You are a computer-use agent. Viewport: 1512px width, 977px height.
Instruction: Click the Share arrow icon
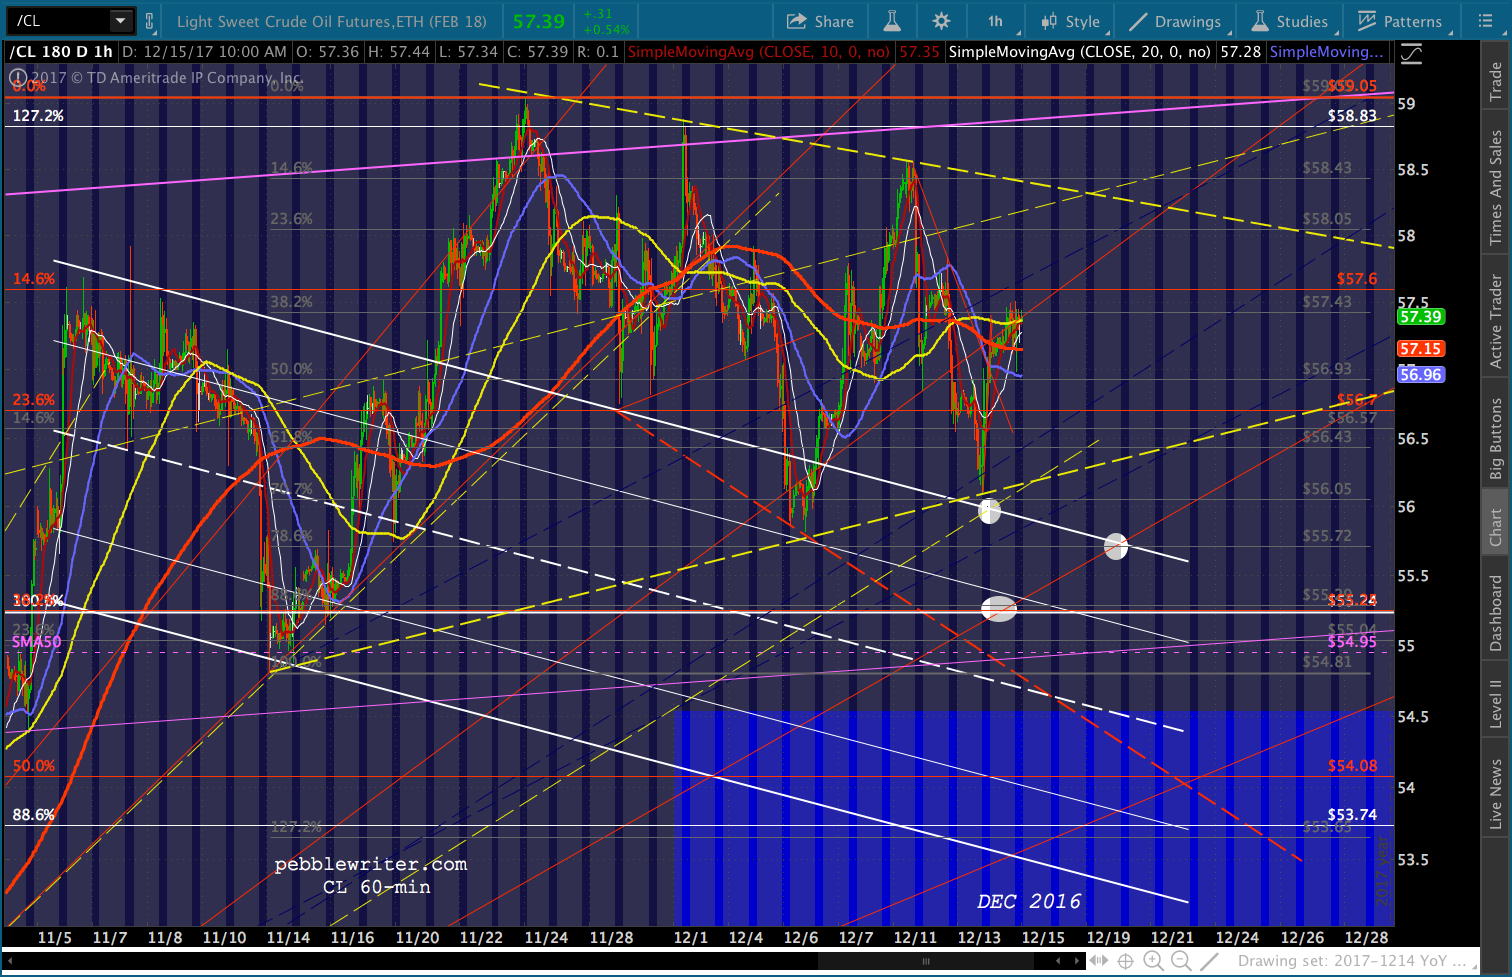(x=796, y=21)
